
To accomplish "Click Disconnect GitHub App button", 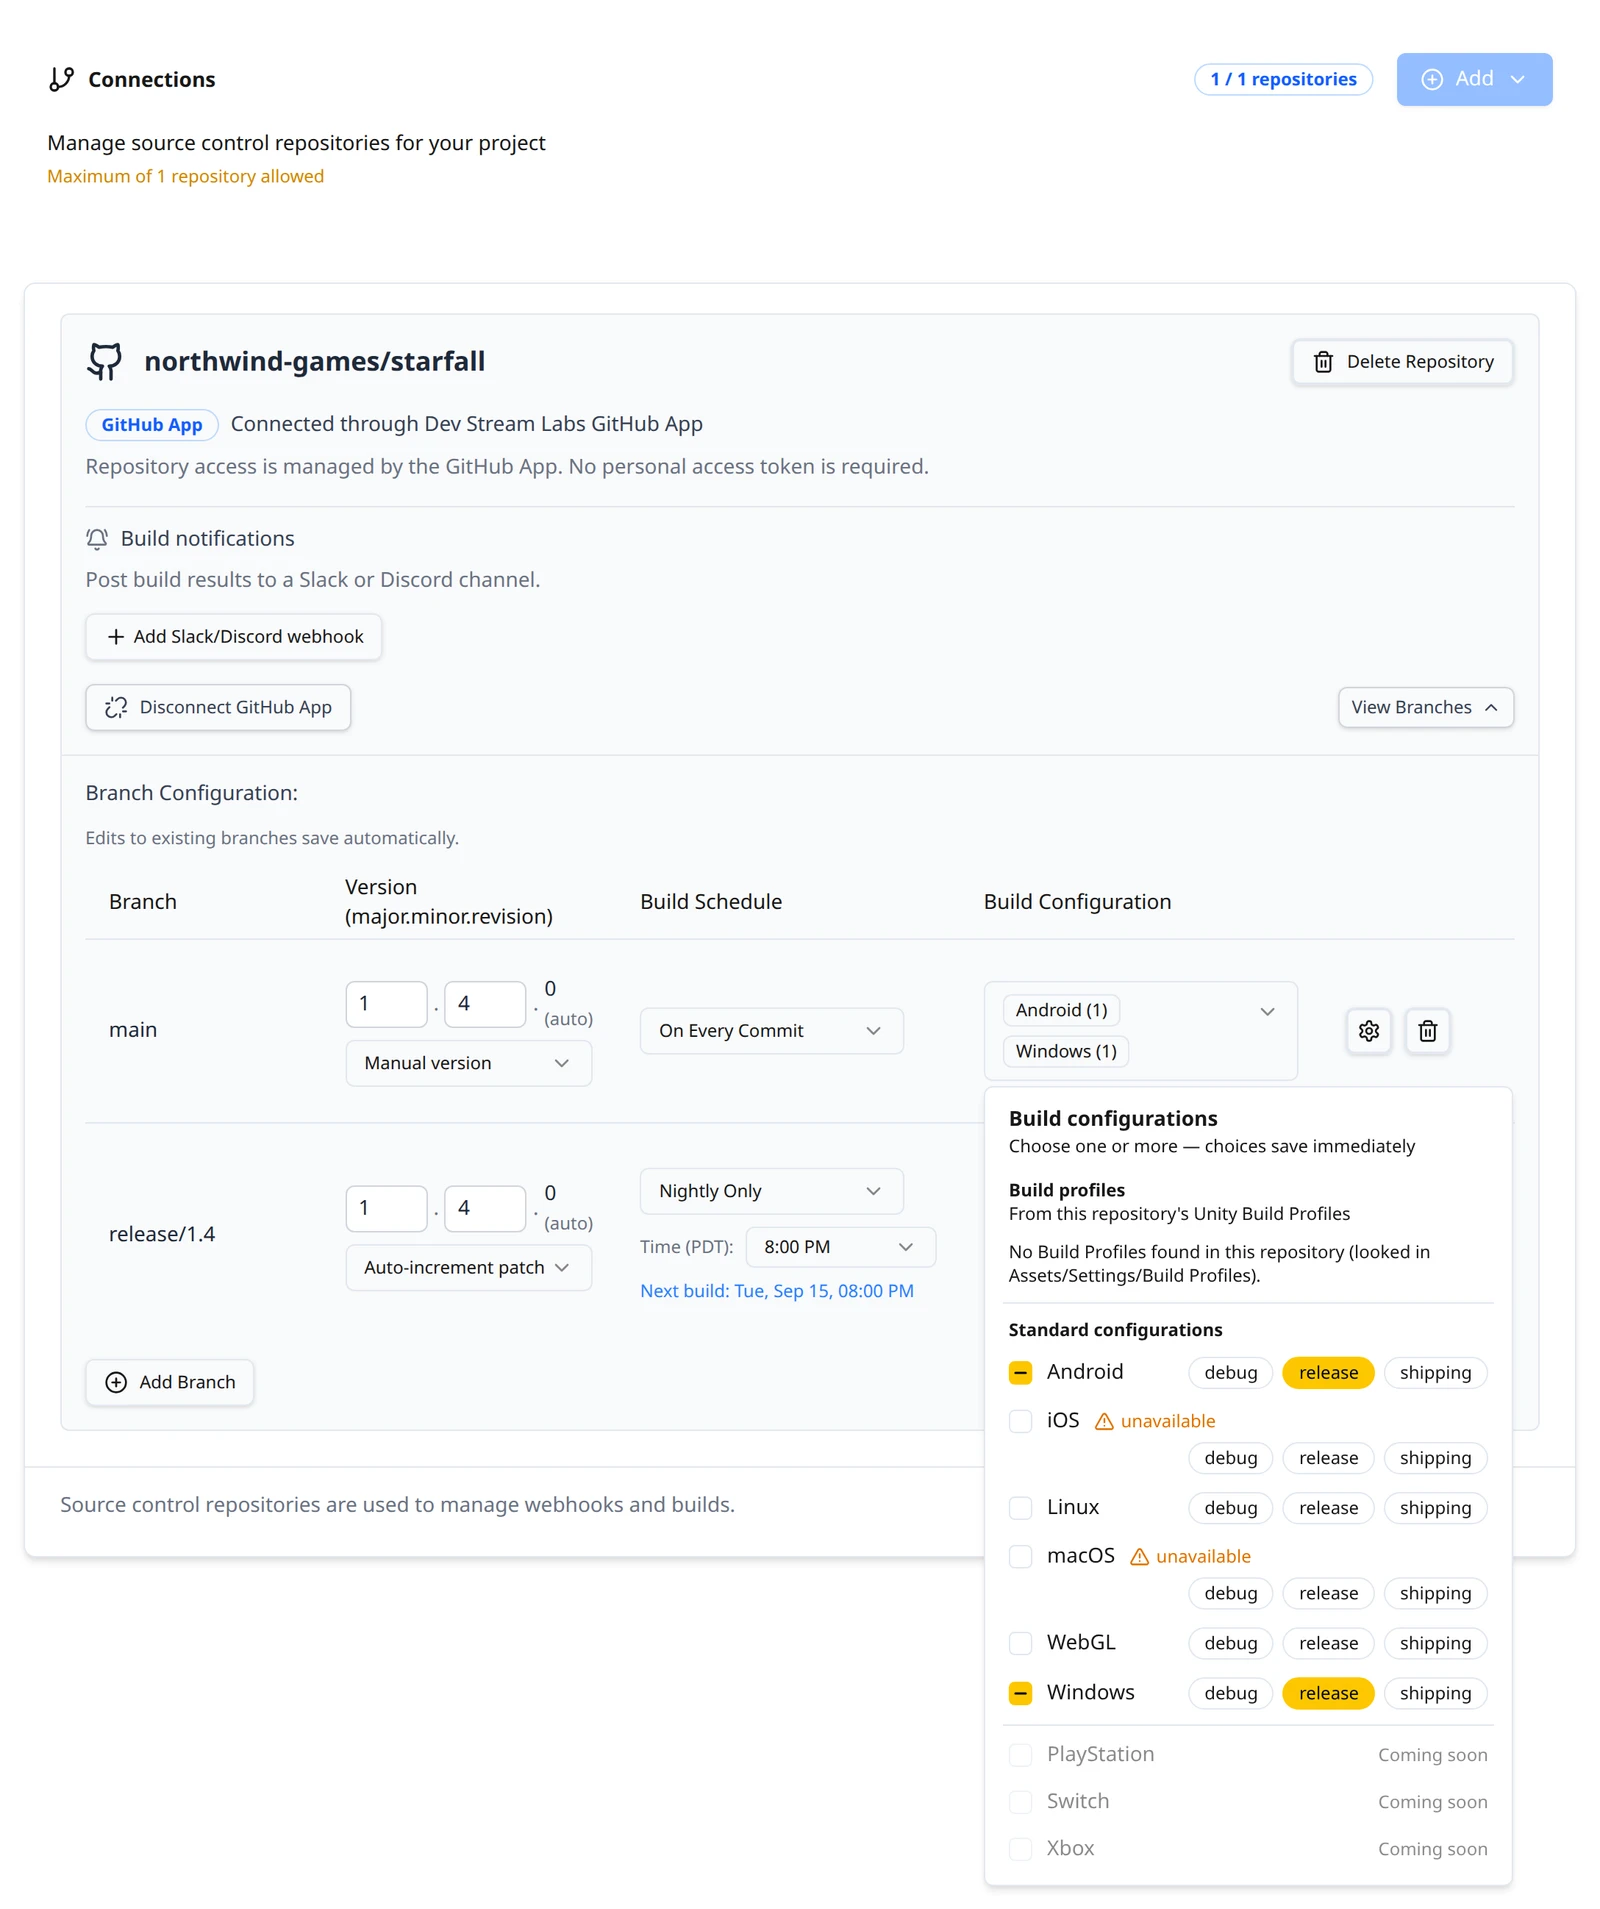I will coord(218,707).
